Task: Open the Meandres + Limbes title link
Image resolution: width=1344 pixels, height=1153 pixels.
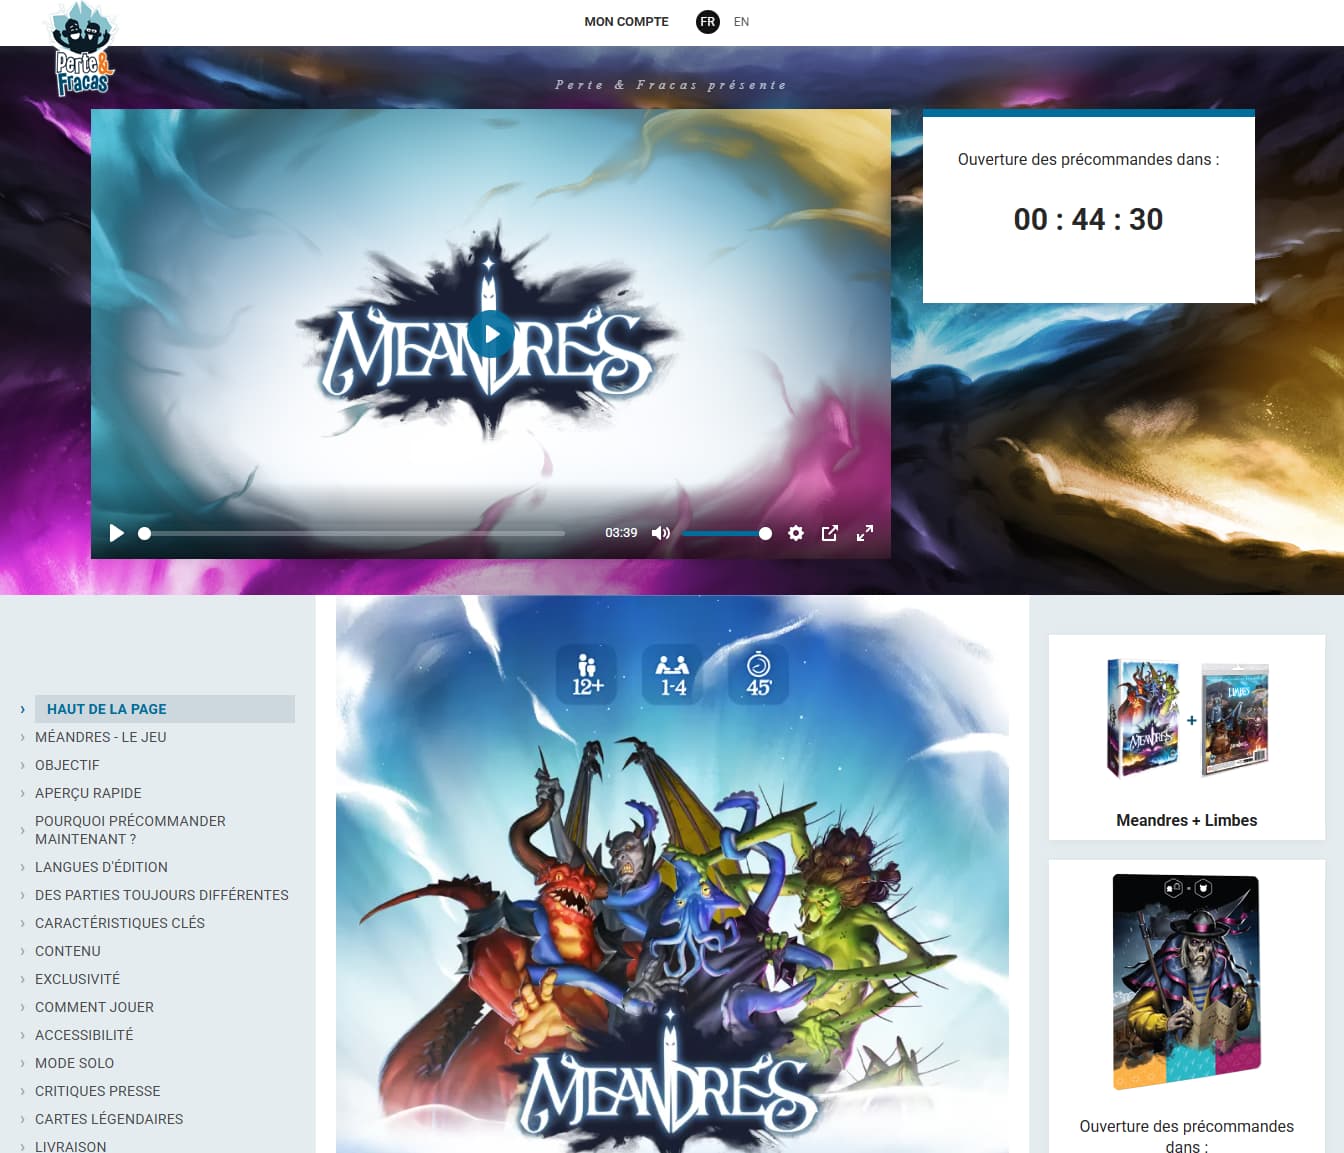Action: tap(1187, 820)
